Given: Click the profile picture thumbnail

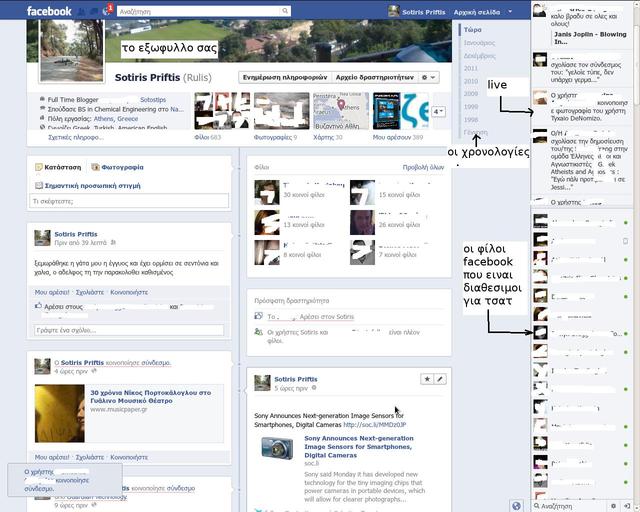Looking at the screenshot, I should [72, 50].
